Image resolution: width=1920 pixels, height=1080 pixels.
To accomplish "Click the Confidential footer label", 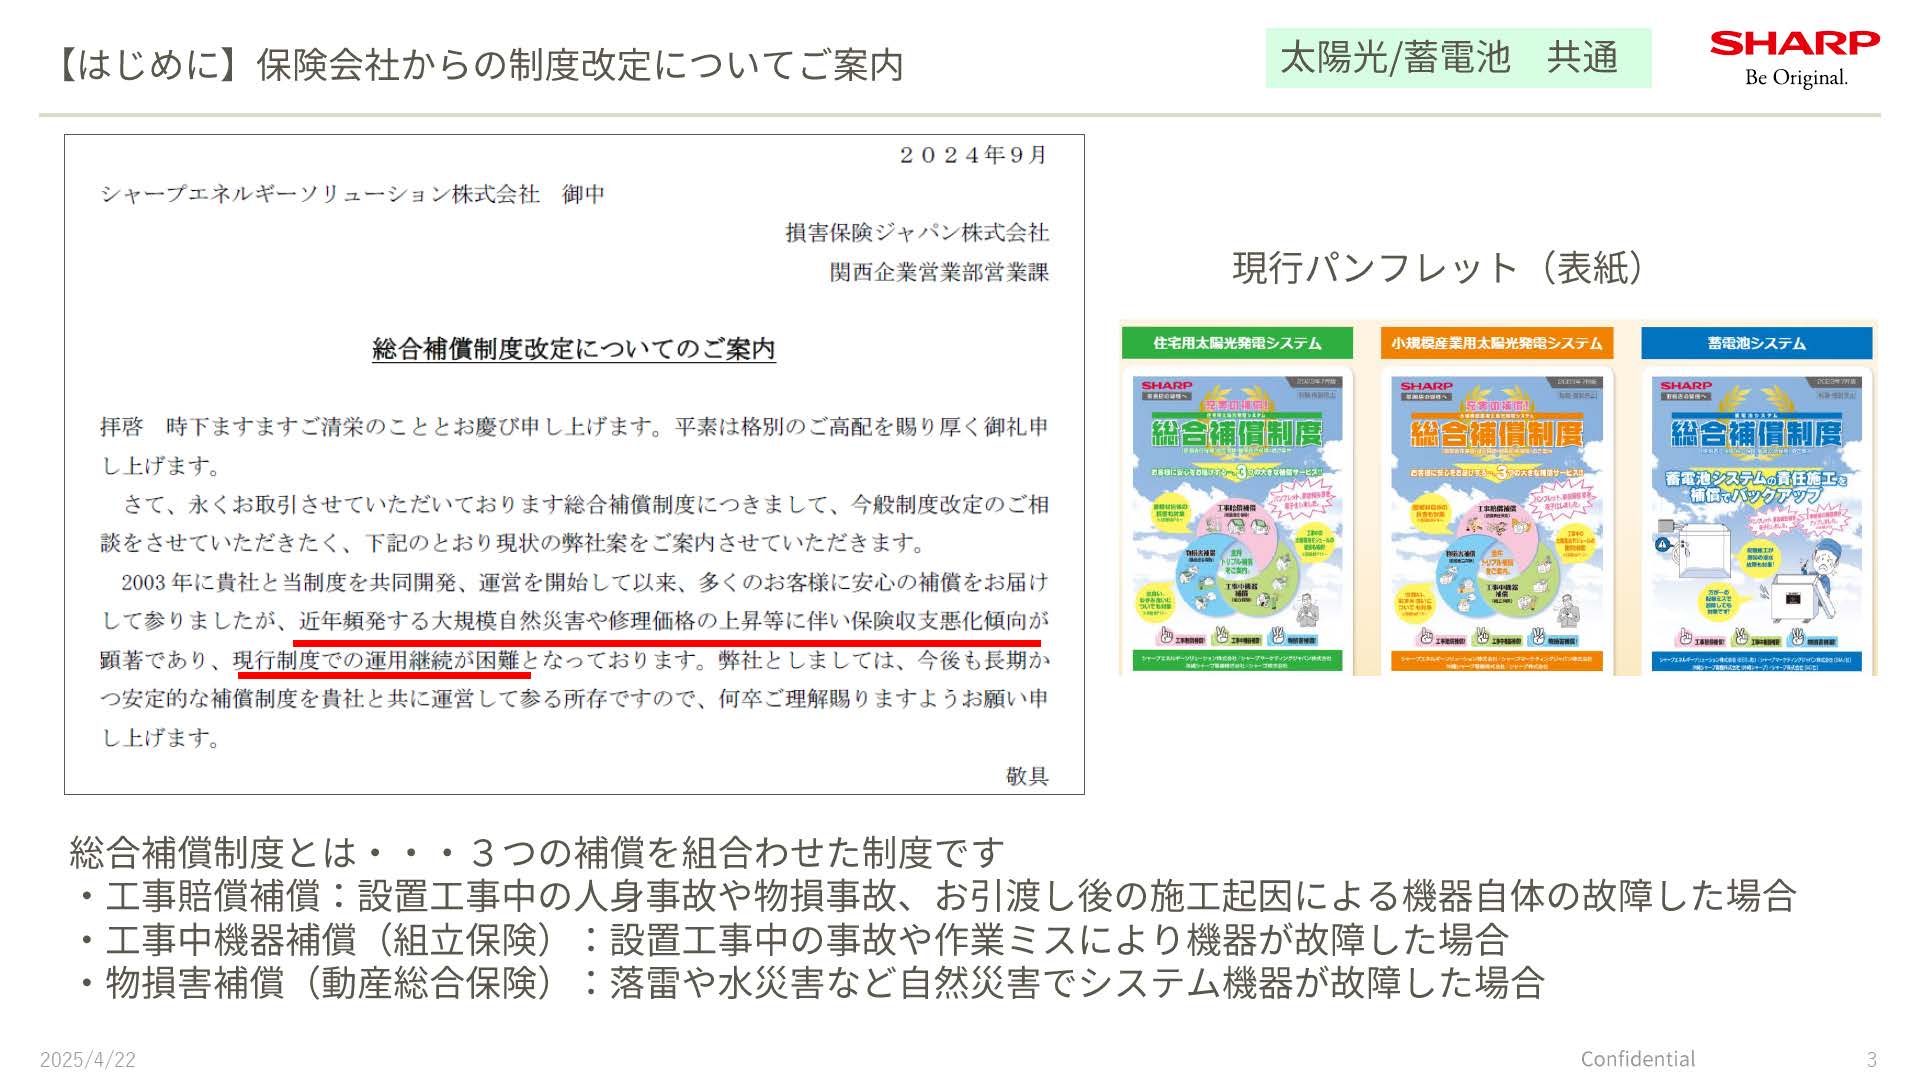I will 1638,1059.
